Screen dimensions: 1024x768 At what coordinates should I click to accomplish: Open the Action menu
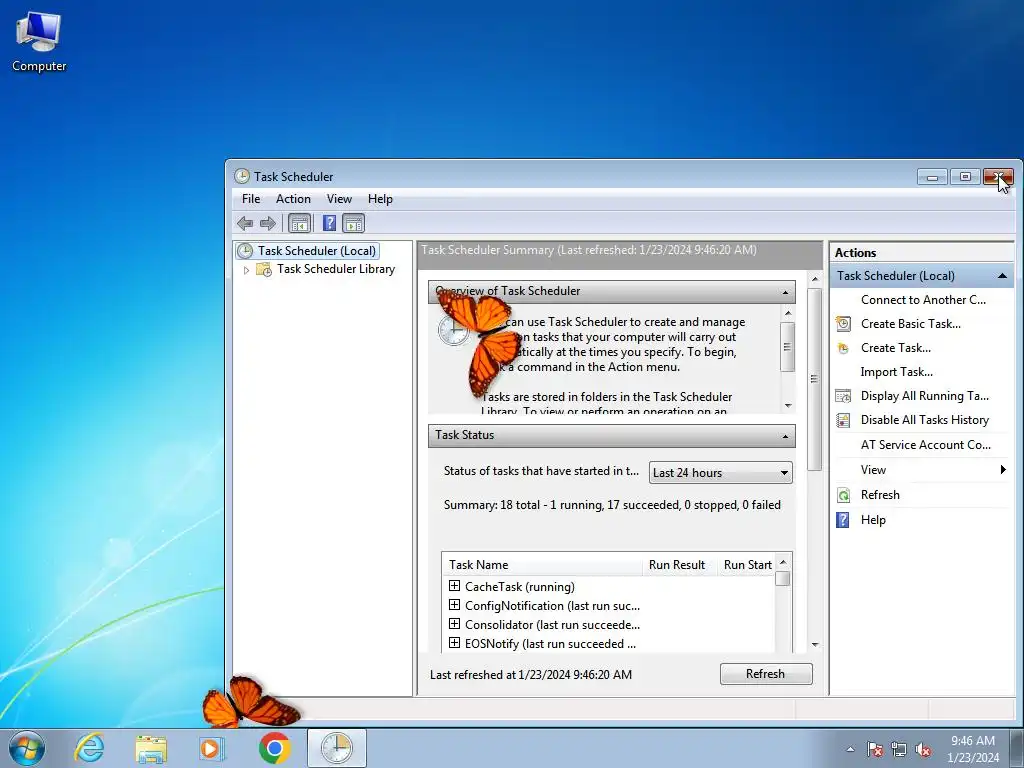(x=293, y=199)
